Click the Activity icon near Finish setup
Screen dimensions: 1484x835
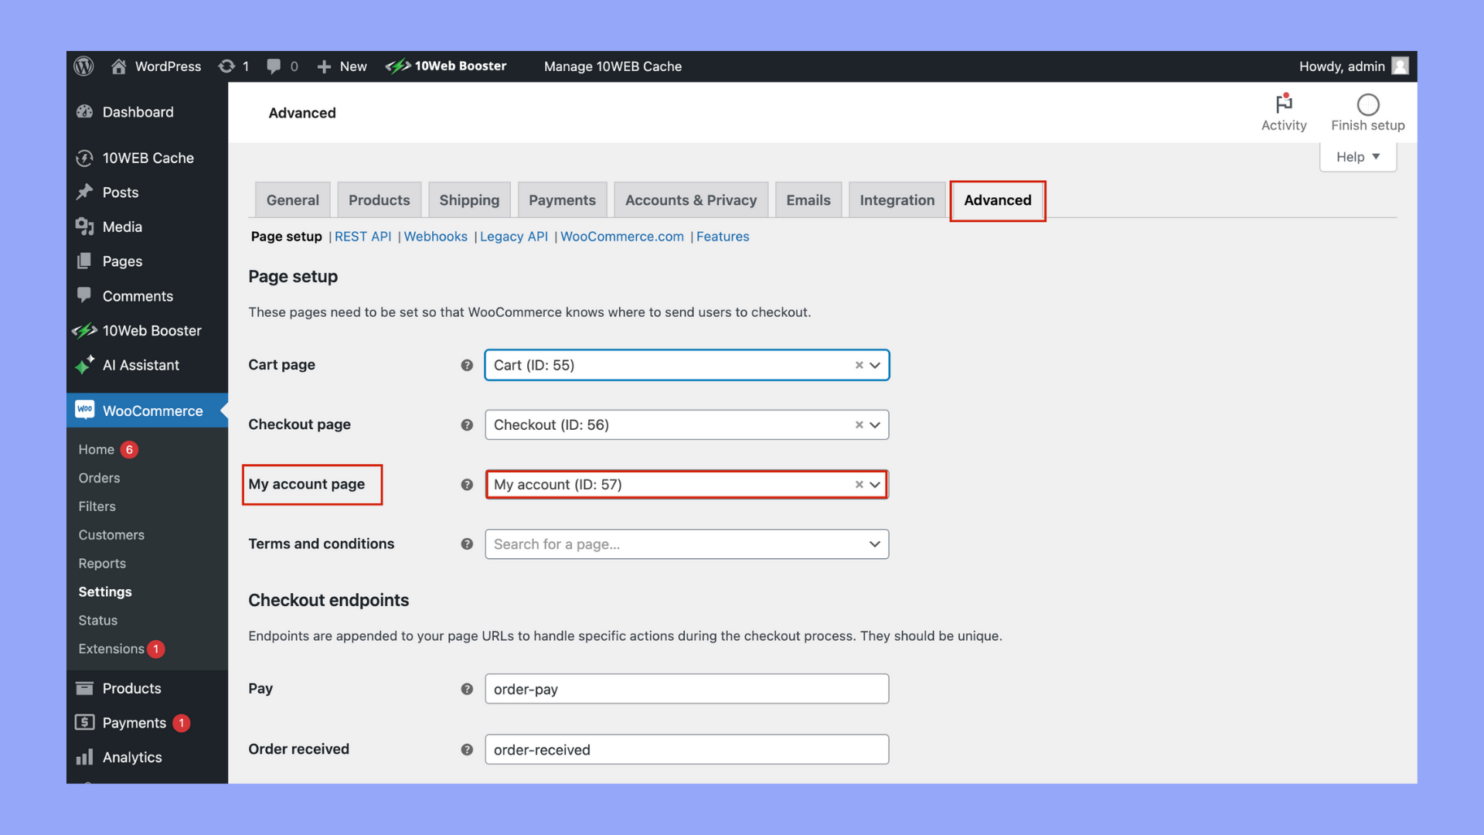click(x=1284, y=104)
